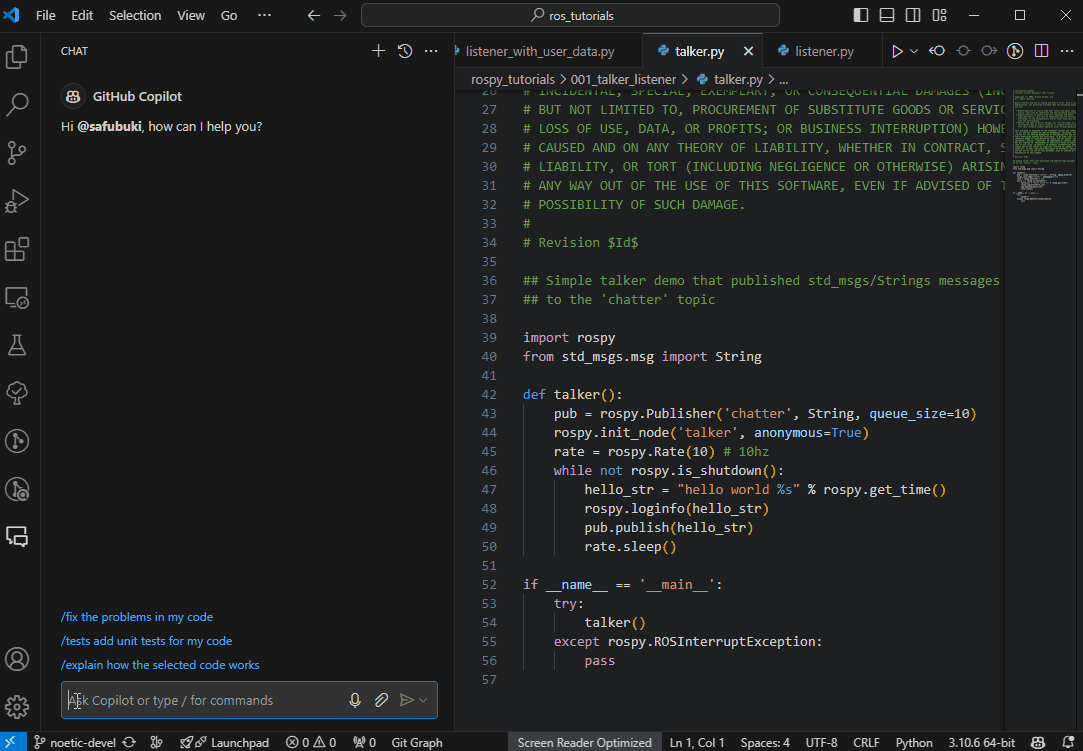The width and height of the screenshot is (1083, 751).
Task: Synchronize changes in status bar
Action: (x=129, y=742)
